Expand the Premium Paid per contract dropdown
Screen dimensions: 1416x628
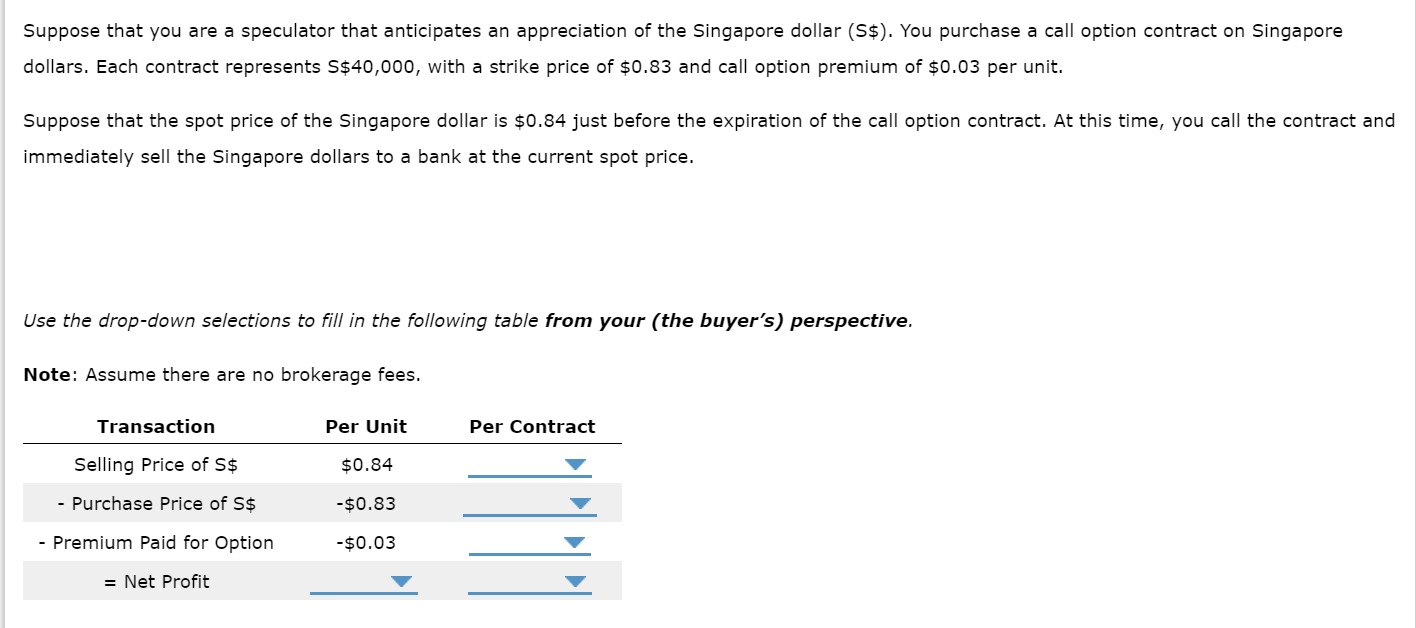pos(530,543)
